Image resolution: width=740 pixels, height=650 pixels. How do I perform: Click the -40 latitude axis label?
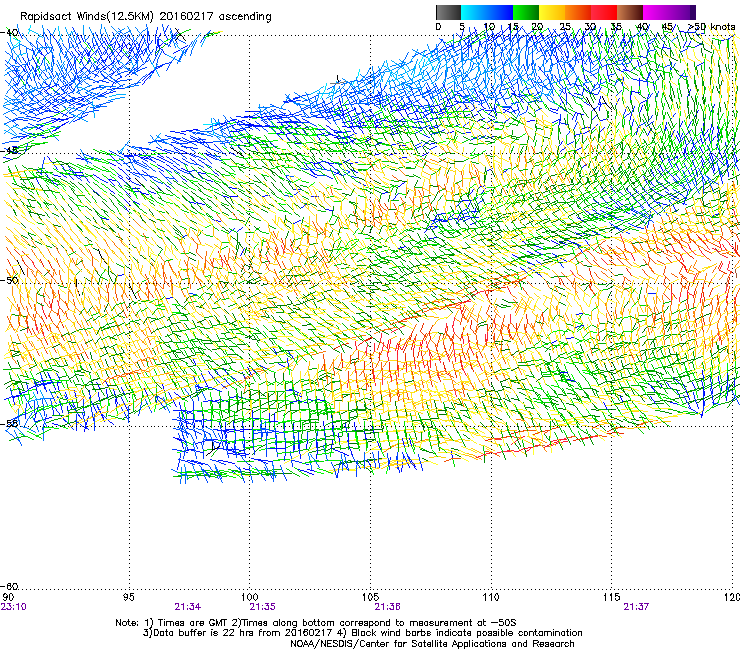[10, 32]
